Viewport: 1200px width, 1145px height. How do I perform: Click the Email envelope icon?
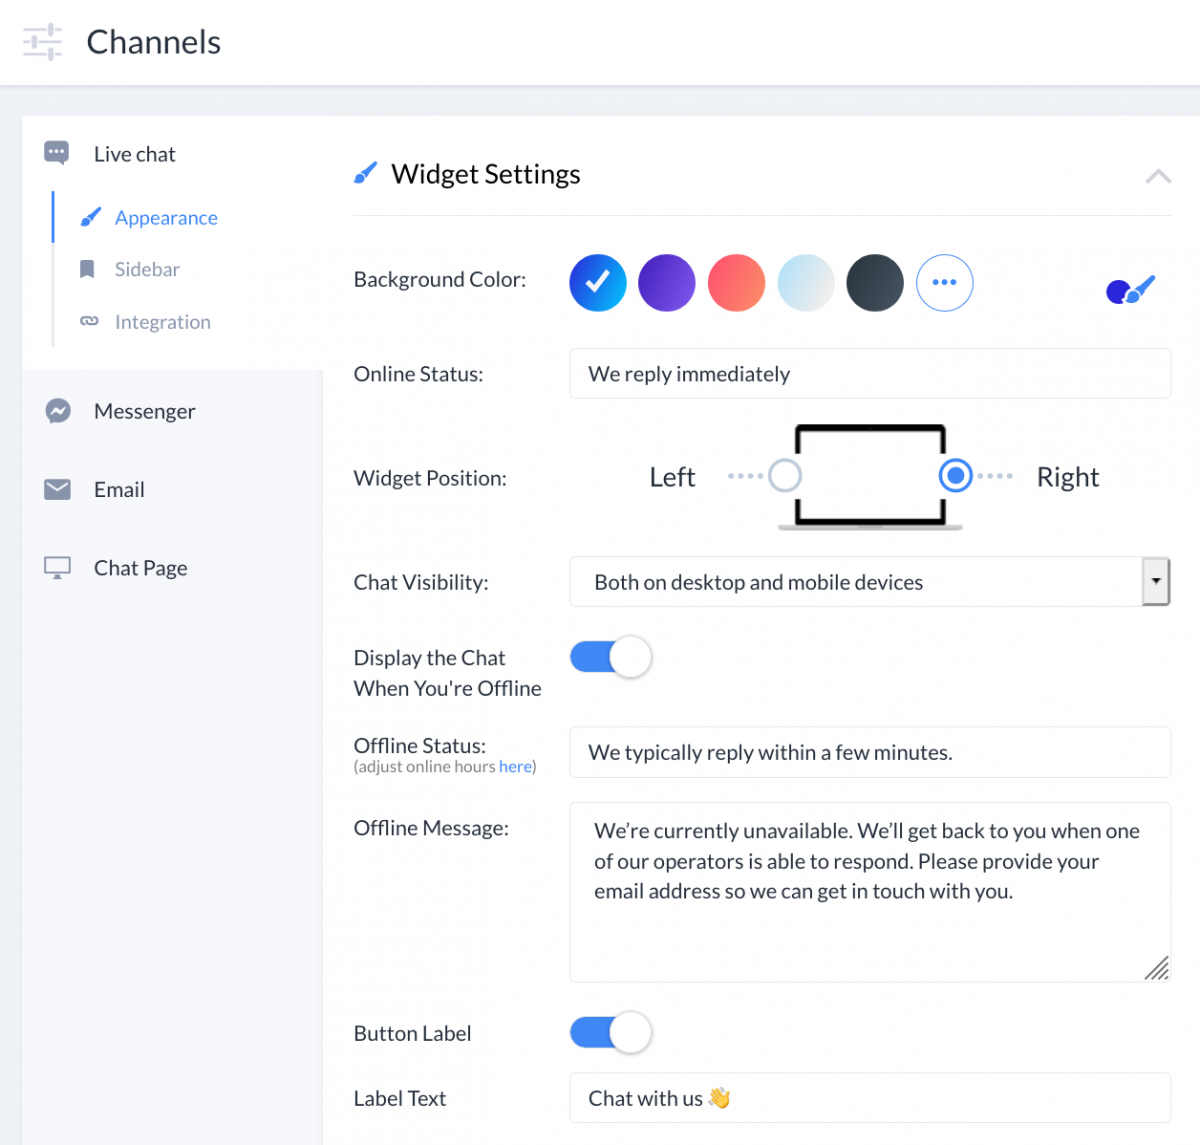(x=57, y=489)
